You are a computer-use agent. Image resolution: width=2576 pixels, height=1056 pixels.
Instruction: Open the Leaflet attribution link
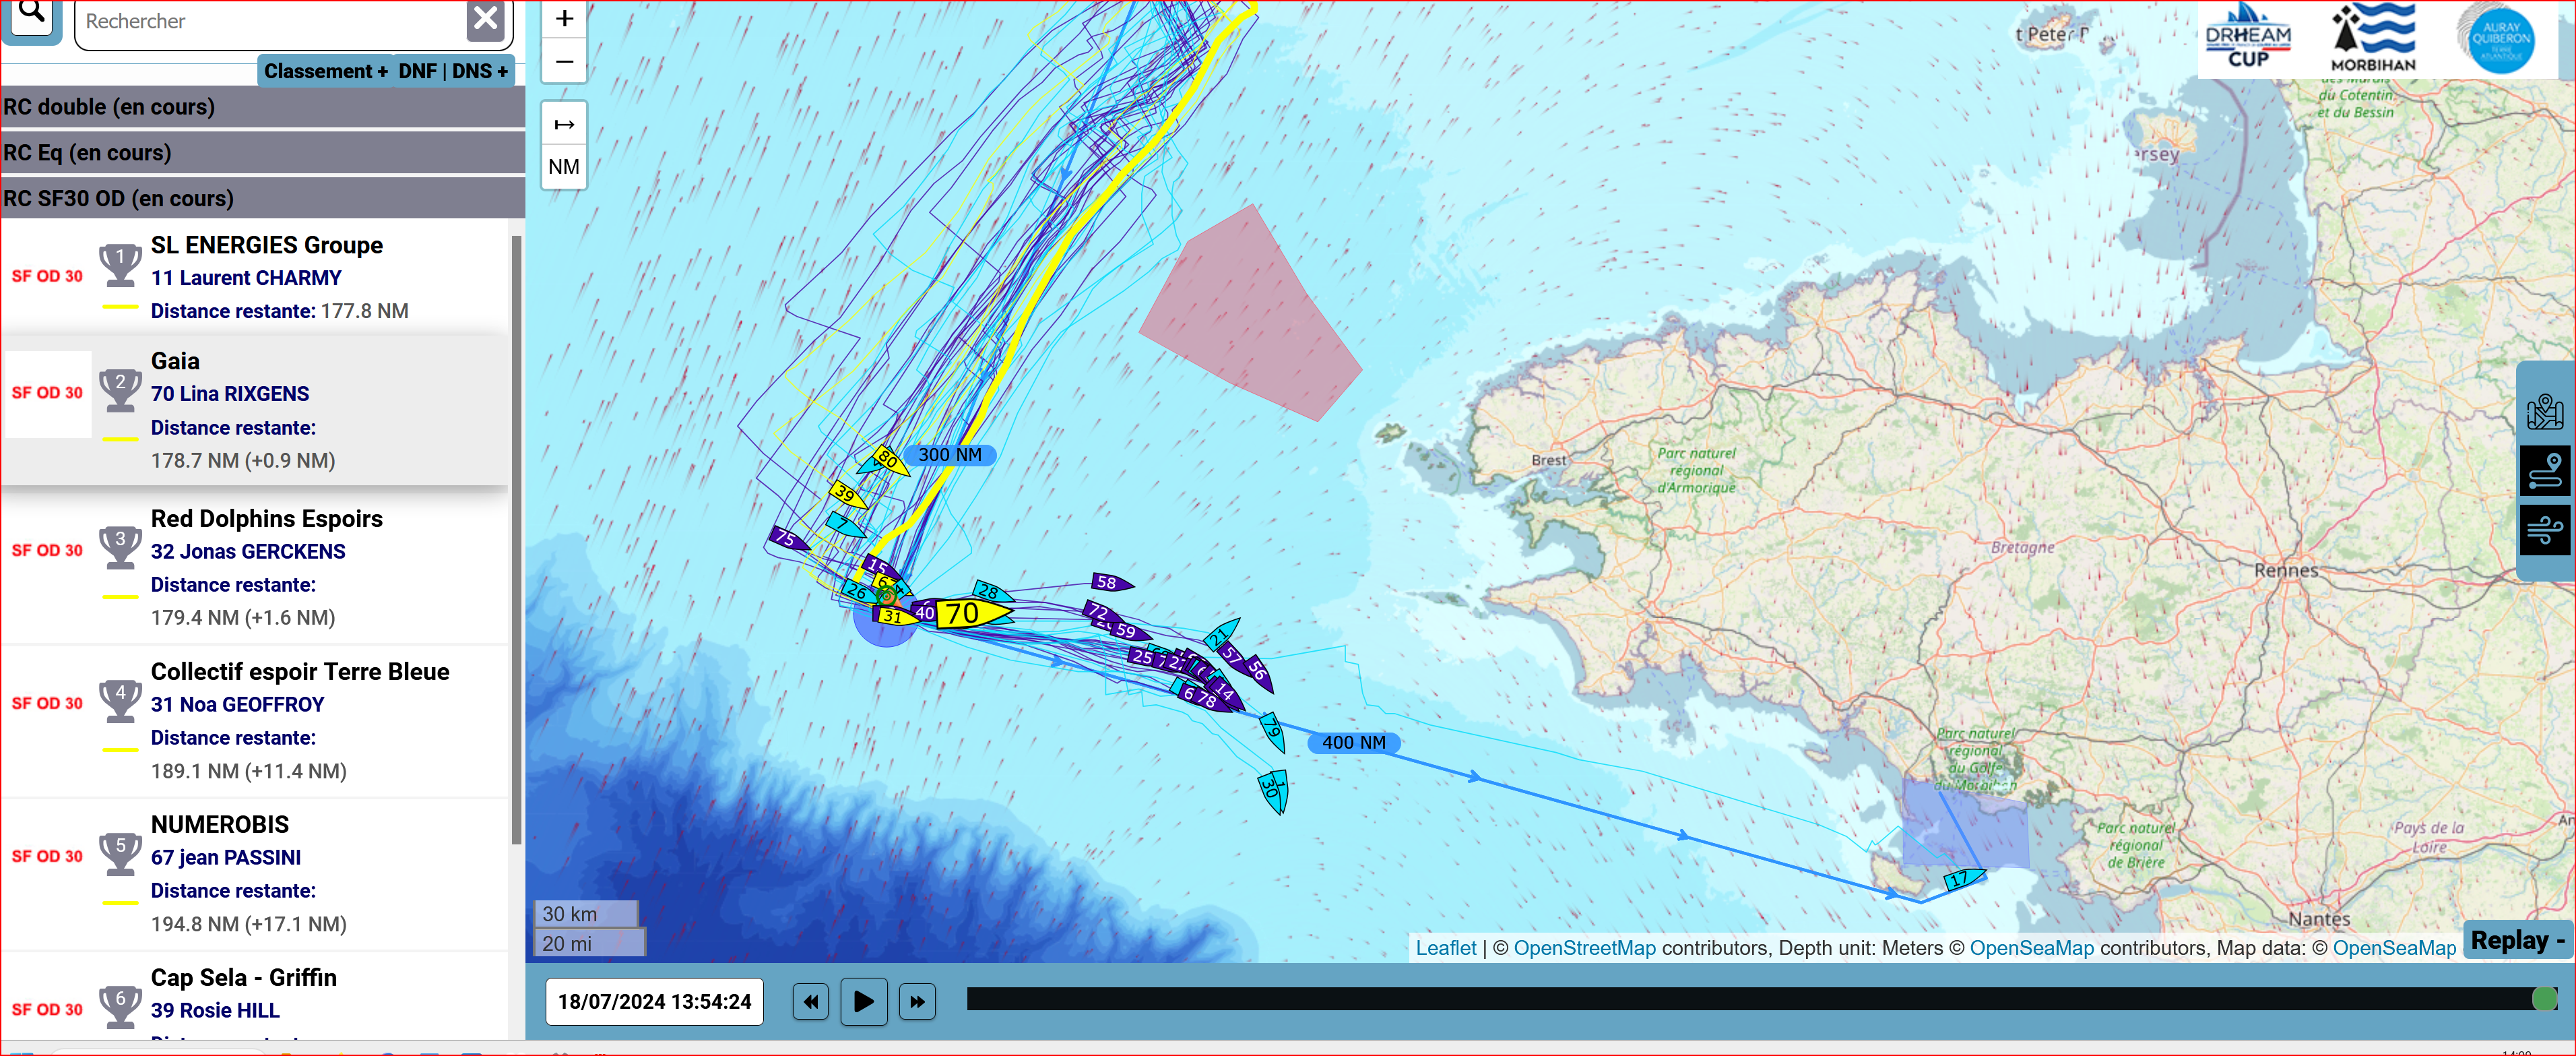click(1445, 947)
